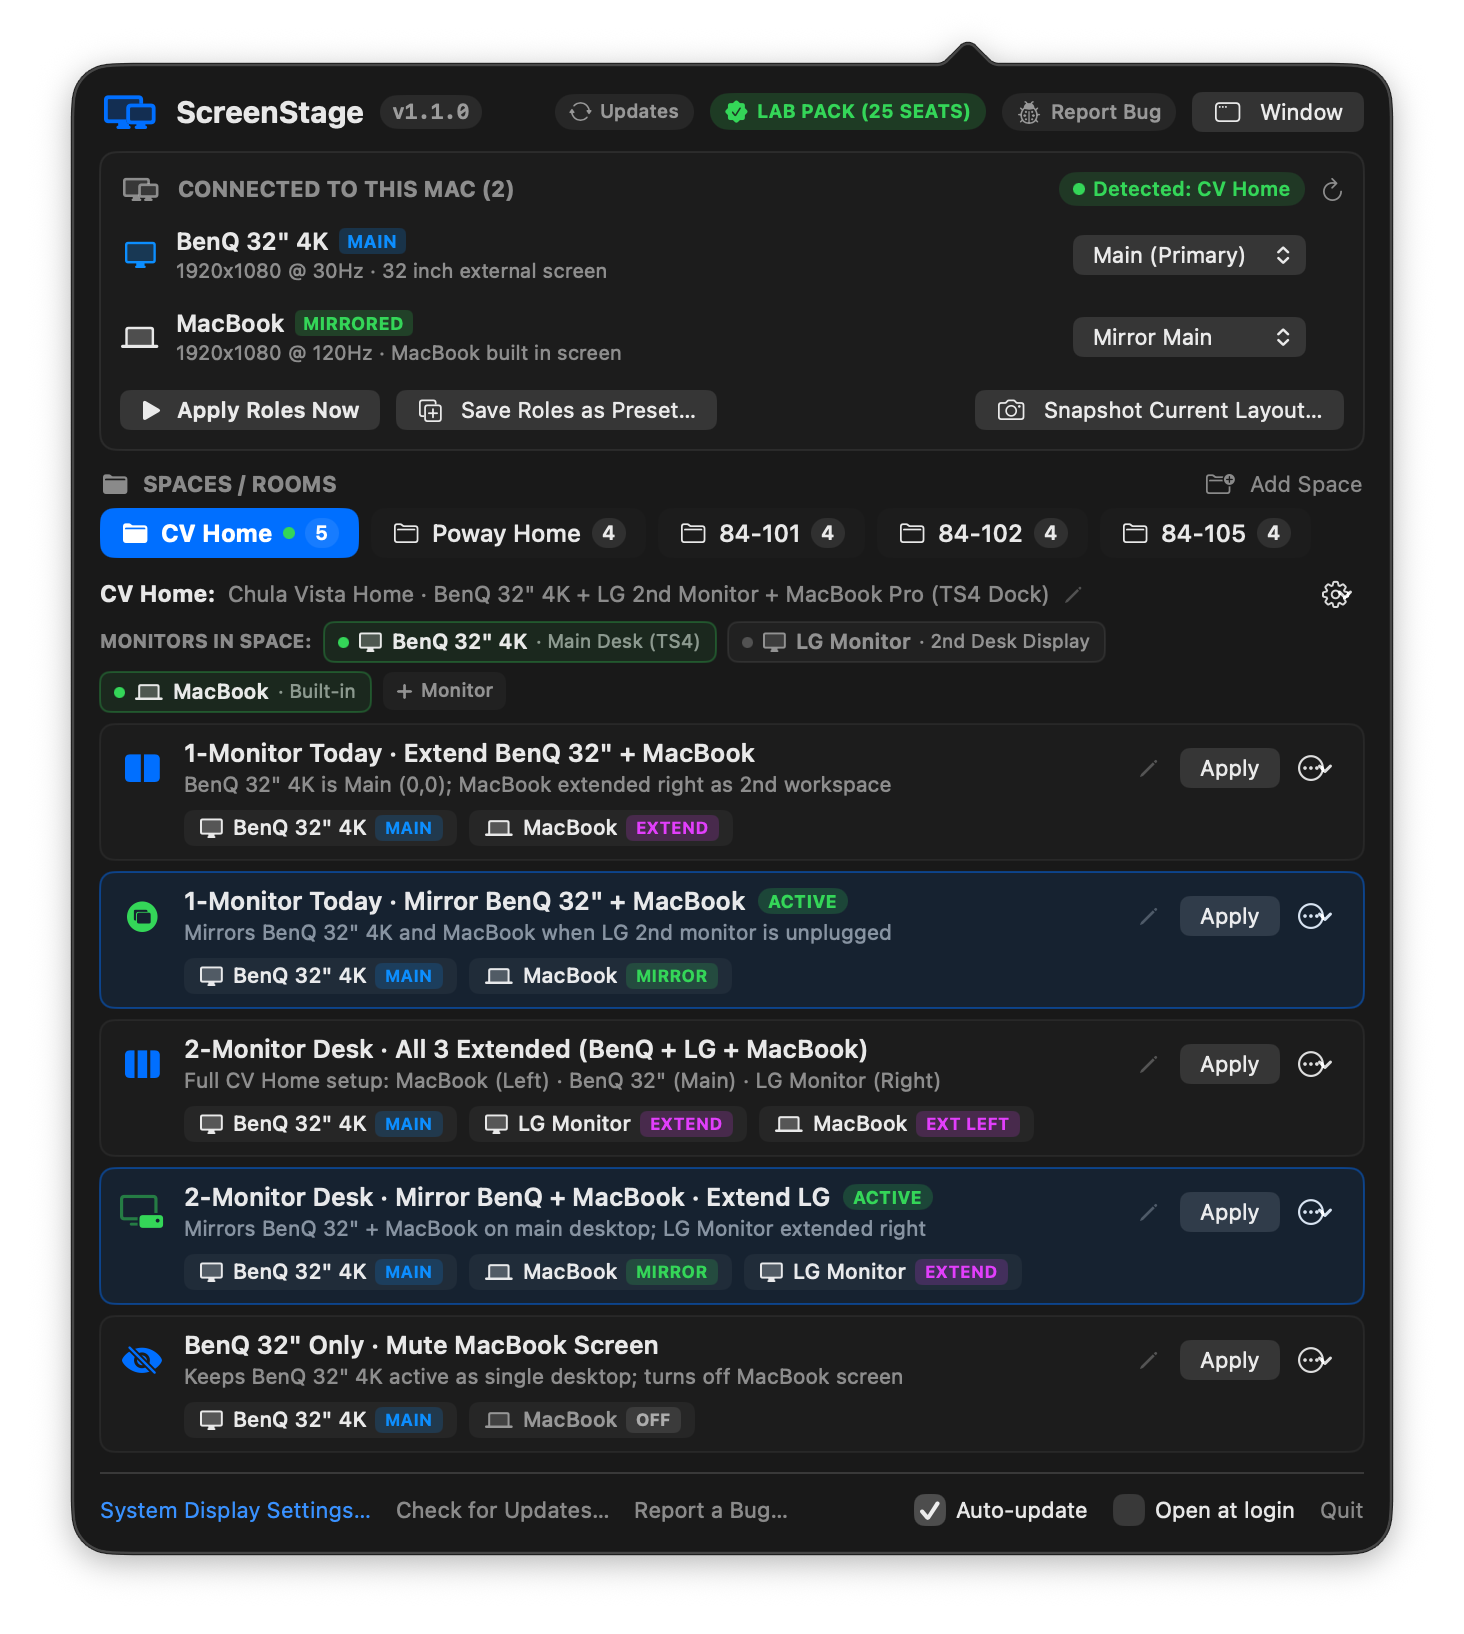Click the LAB PACK (25 SEATS) license badge
The width and height of the screenshot is (1464, 1634).
tap(848, 111)
